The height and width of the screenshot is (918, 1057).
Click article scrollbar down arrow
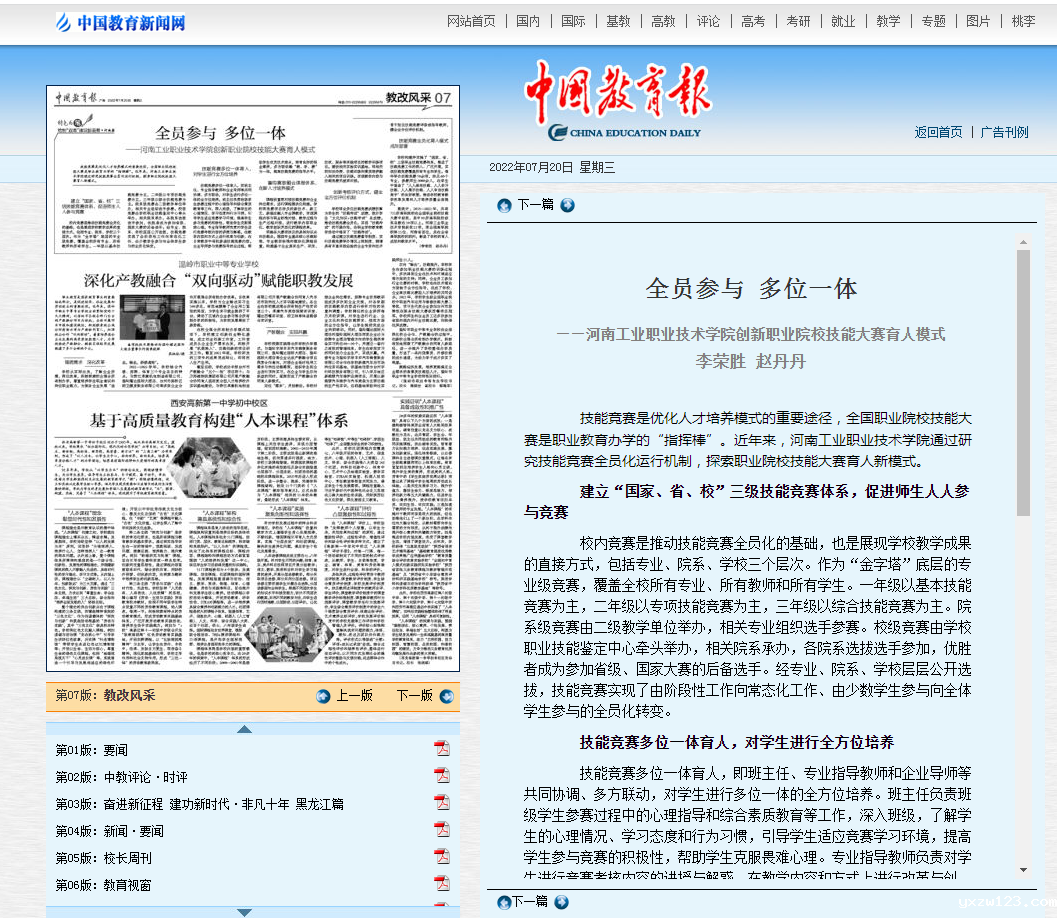1023,870
